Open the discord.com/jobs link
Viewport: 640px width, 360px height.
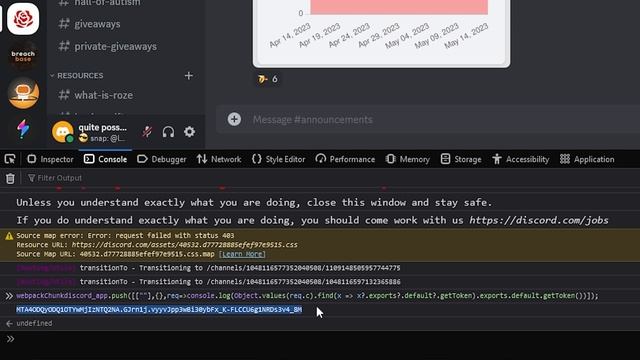[x=539, y=220]
